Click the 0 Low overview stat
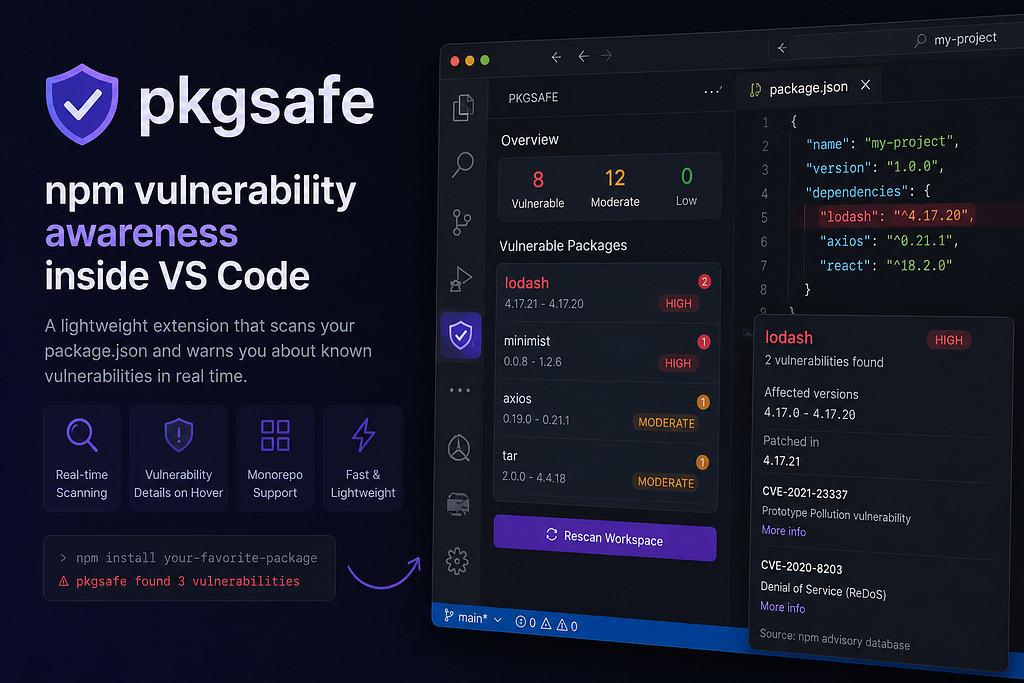1024x683 pixels. tap(686, 187)
